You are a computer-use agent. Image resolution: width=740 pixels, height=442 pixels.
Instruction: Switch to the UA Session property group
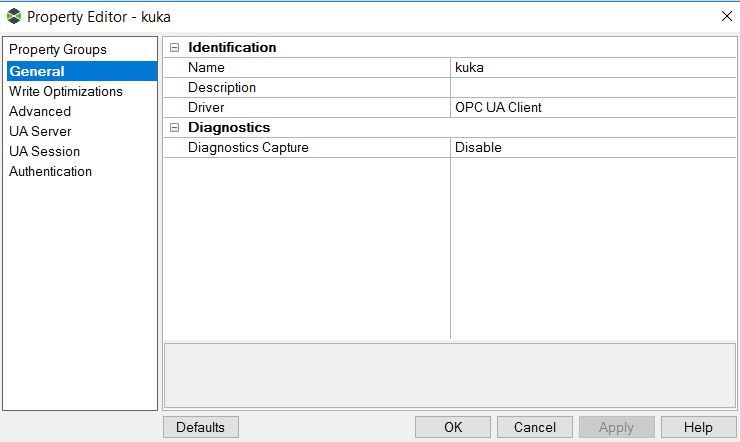click(x=44, y=151)
